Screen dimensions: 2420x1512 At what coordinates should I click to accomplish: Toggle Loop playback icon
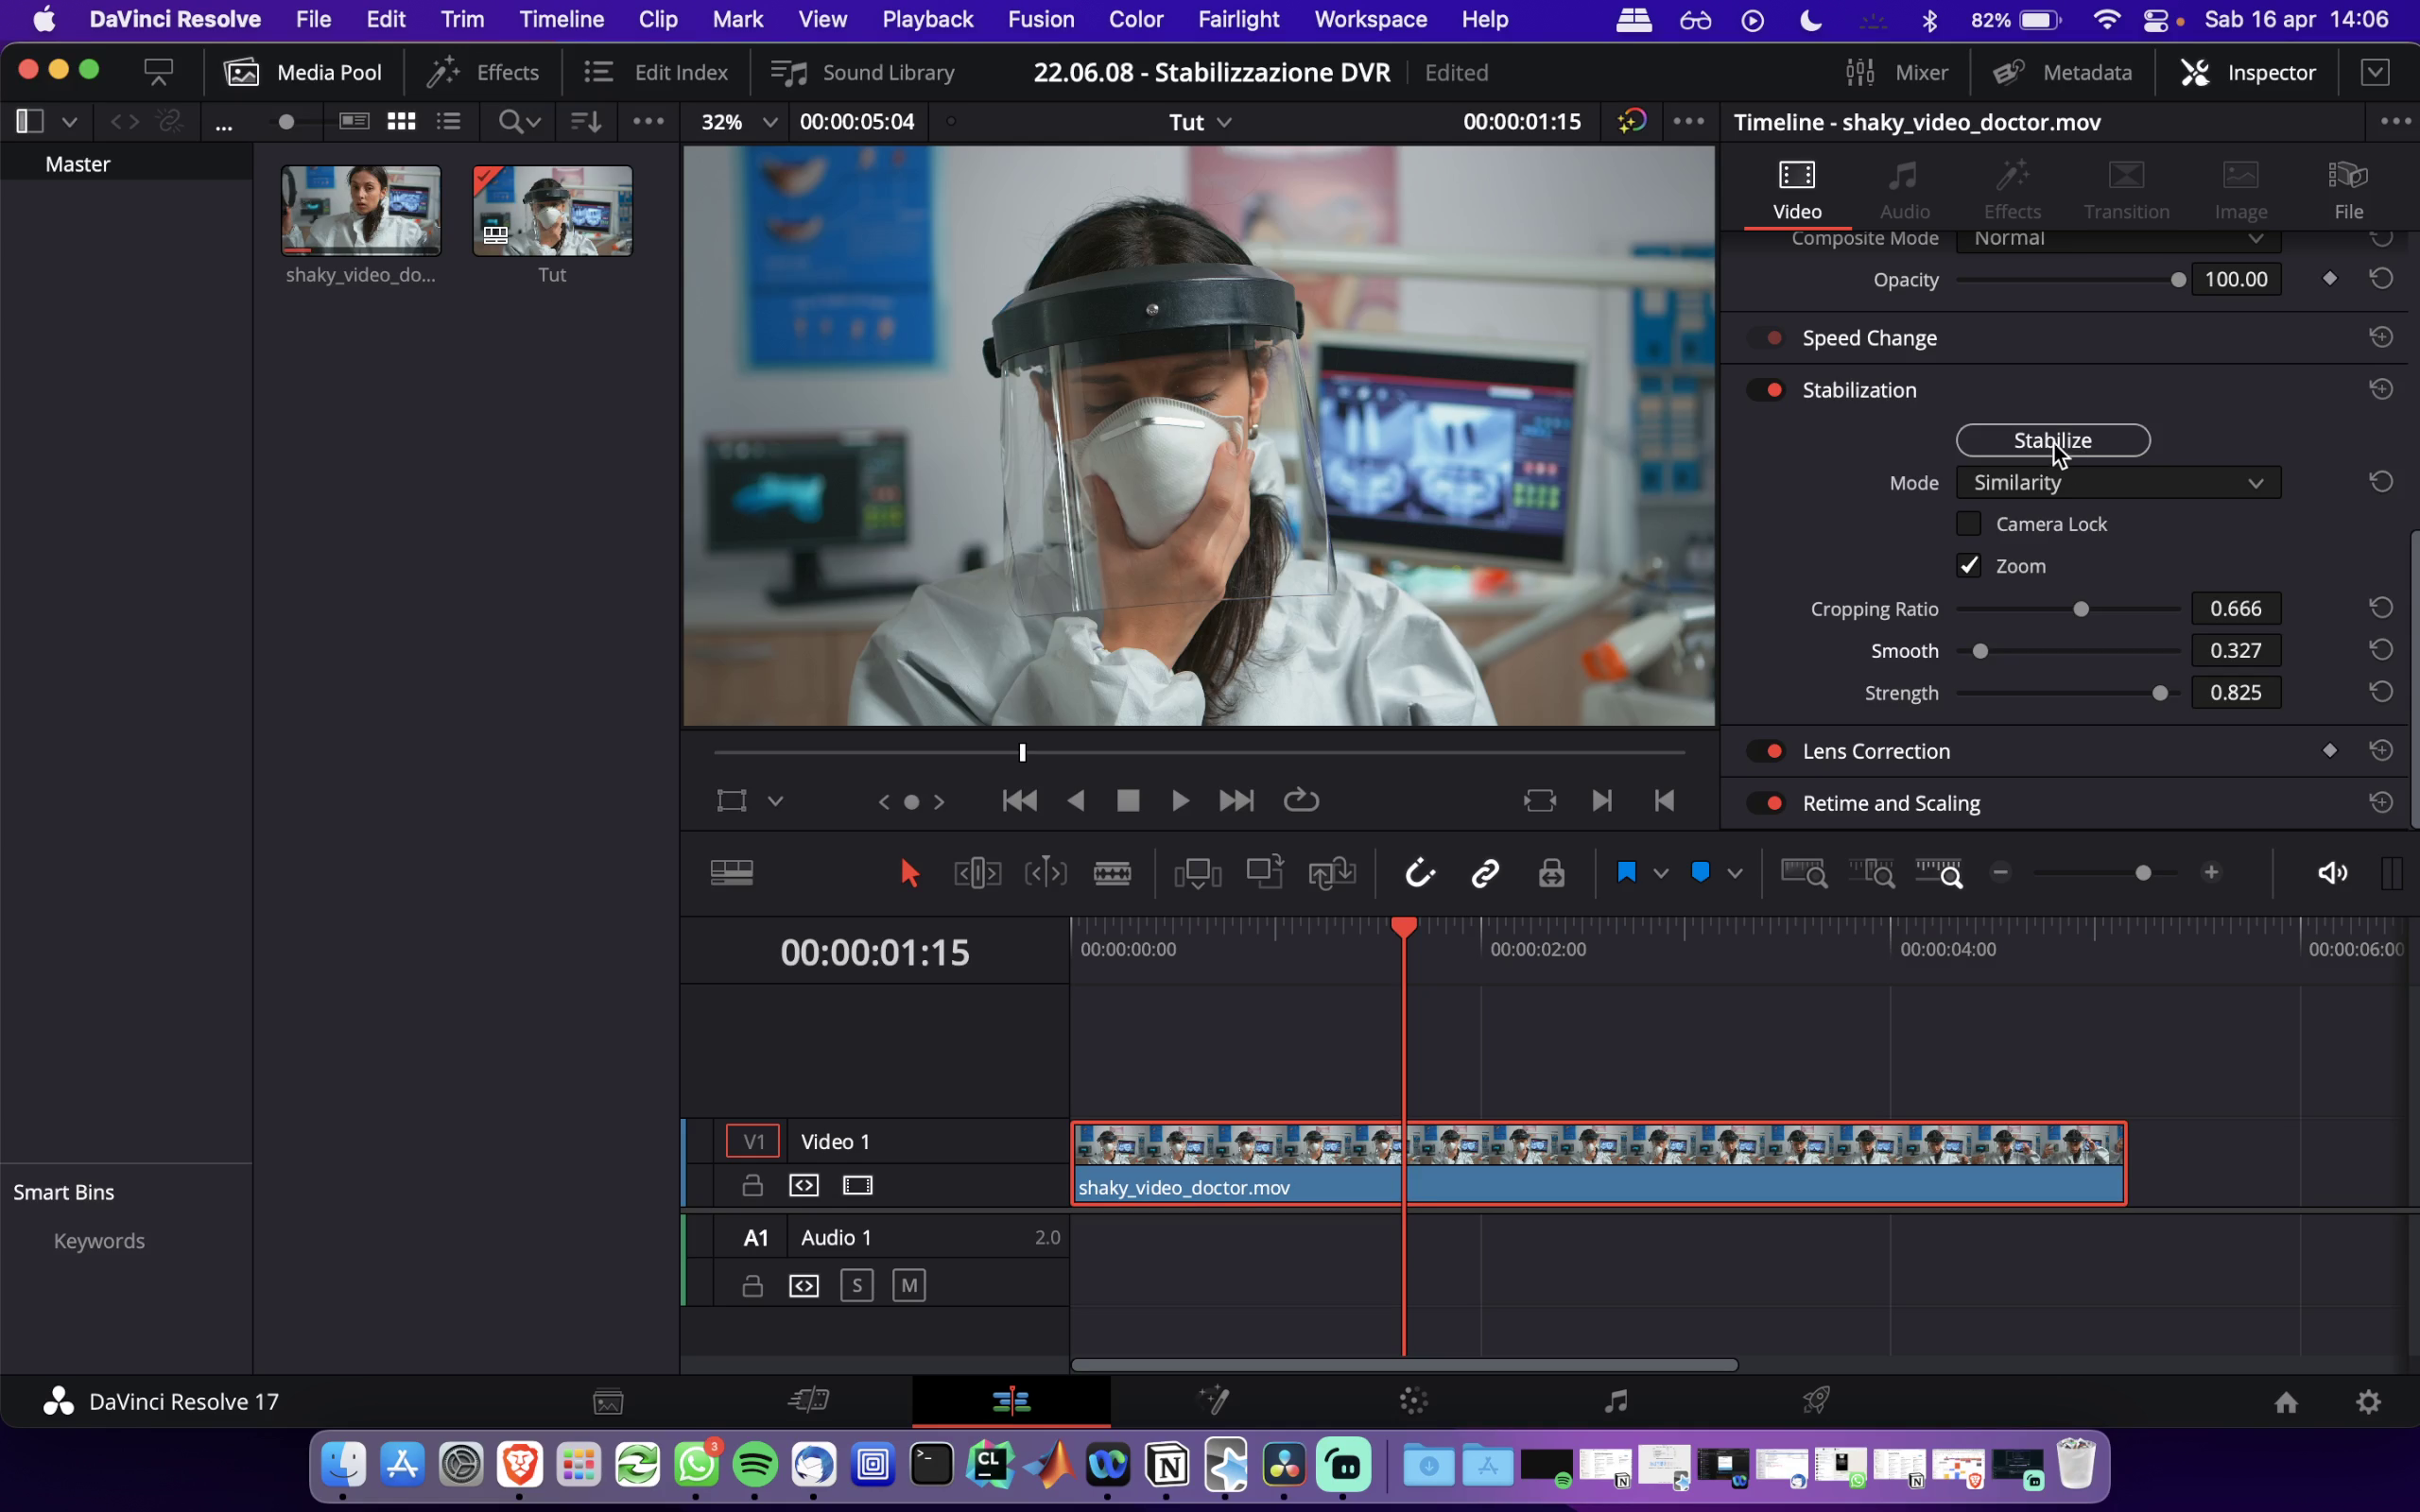coord(1301,800)
